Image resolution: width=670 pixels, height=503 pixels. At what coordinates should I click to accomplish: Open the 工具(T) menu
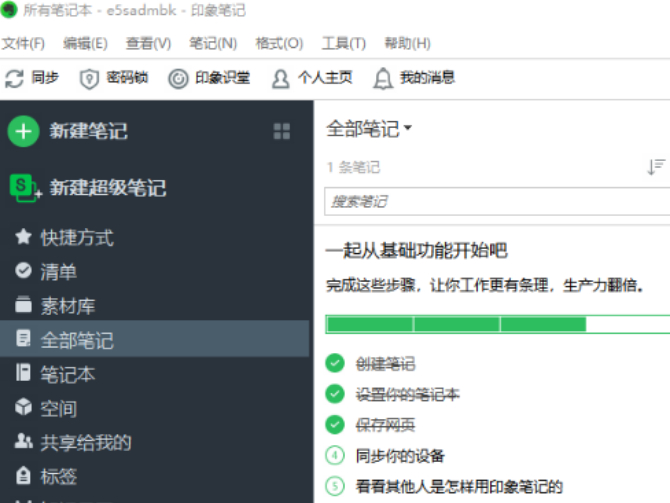[344, 43]
